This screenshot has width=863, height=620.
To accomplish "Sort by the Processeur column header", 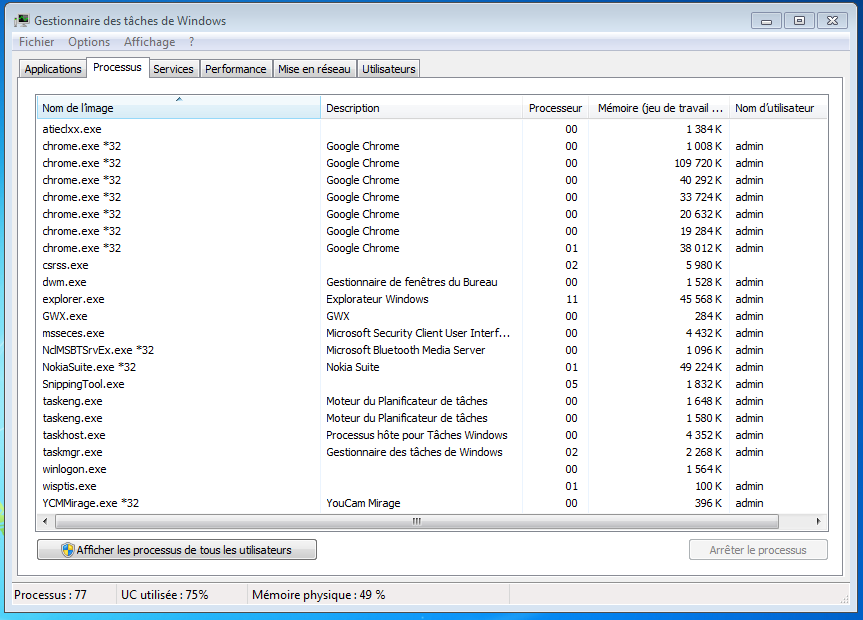I will 555,107.
